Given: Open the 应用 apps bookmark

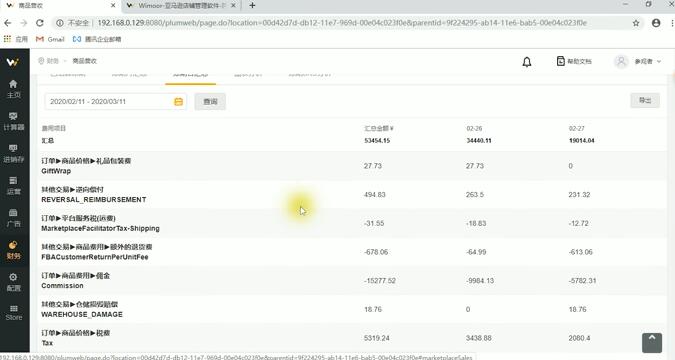Looking at the screenshot, I should (x=15, y=39).
